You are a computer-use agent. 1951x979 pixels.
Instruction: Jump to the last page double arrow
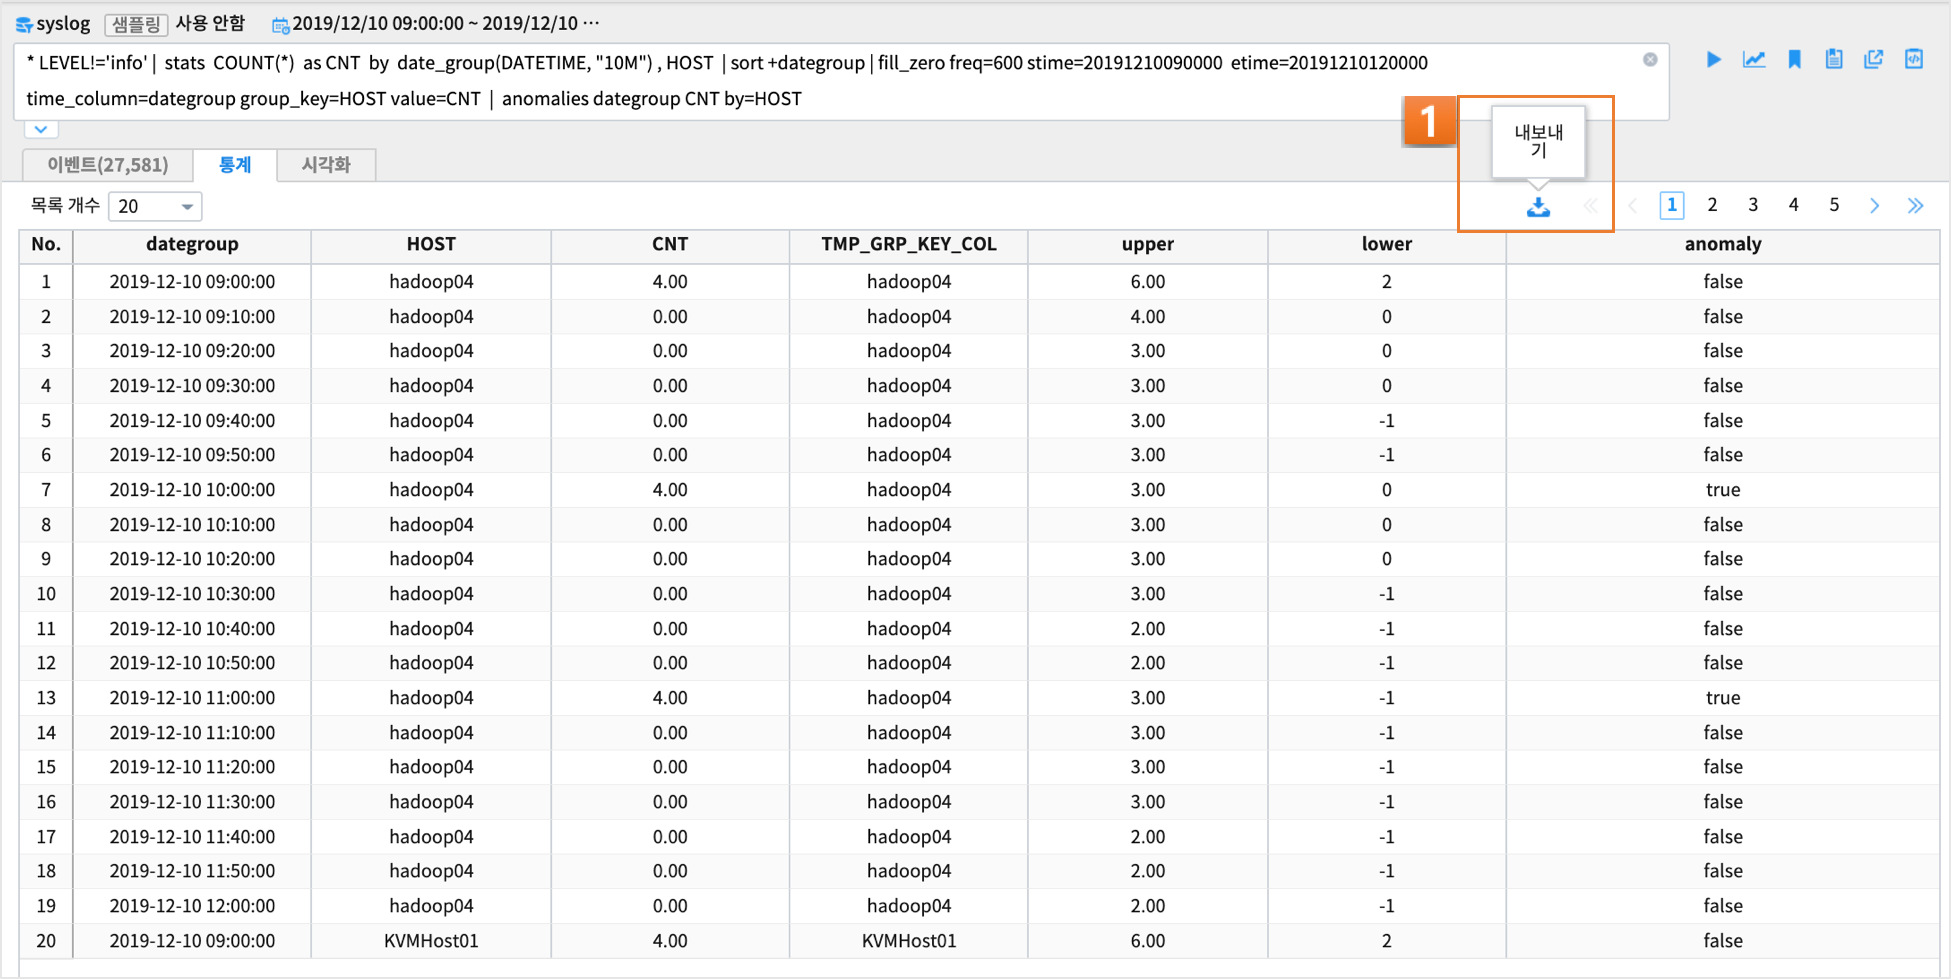click(1915, 206)
